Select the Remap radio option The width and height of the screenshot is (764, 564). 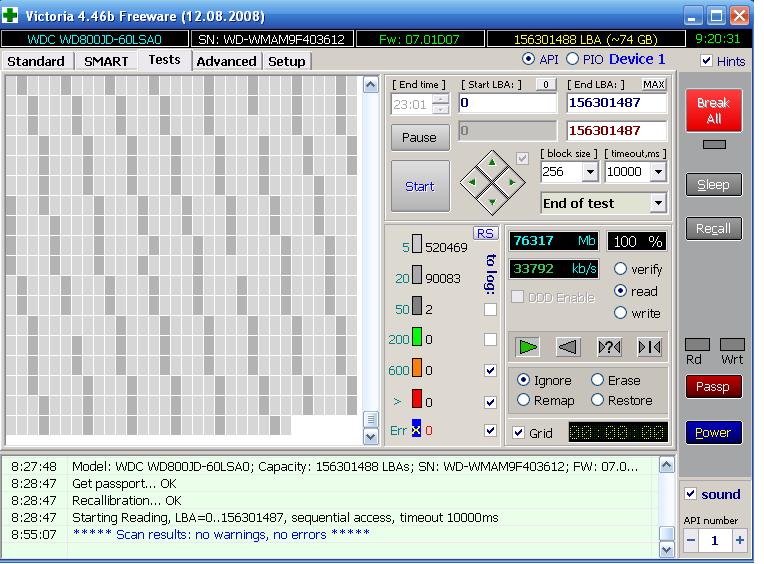524,400
